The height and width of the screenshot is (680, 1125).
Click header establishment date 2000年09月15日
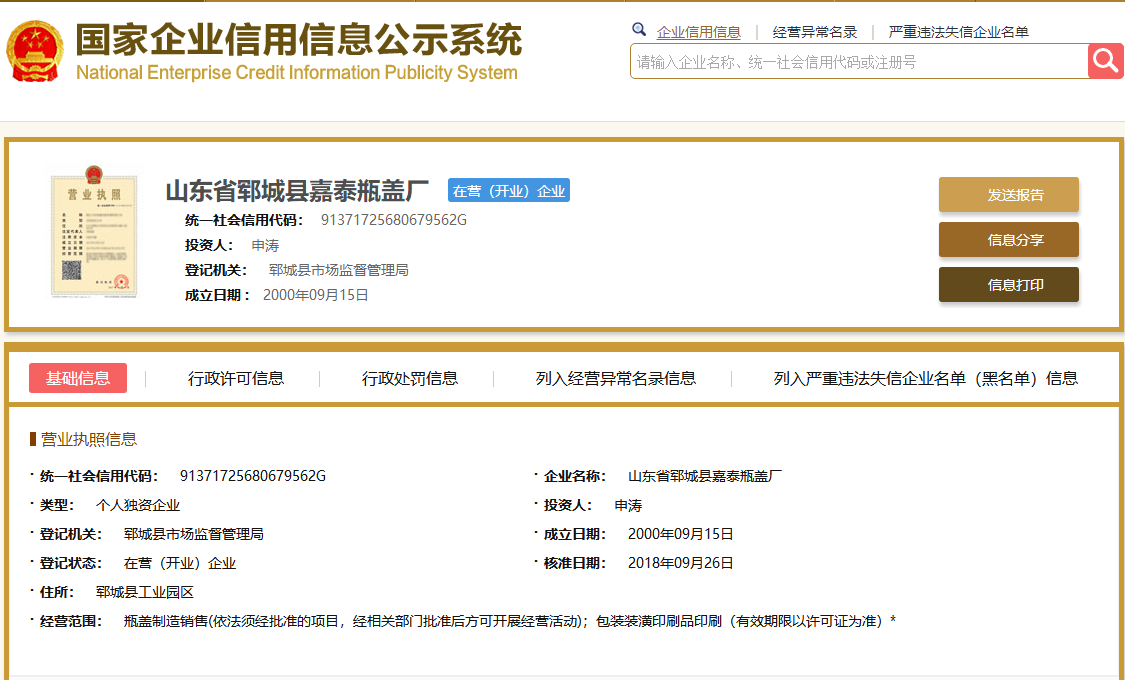pyautogui.click(x=316, y=295)
